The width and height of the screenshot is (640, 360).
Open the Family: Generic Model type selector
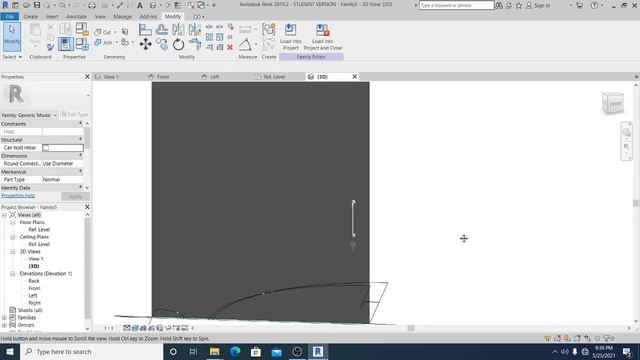click(29, 115)
